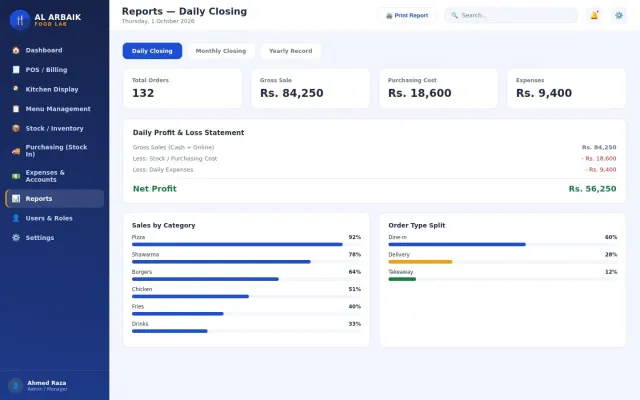Image resolution: width=640 pixels, height=400 pixels.
Task: Click the Menu Management clipboard icon
Action: [x=16, y=109]
